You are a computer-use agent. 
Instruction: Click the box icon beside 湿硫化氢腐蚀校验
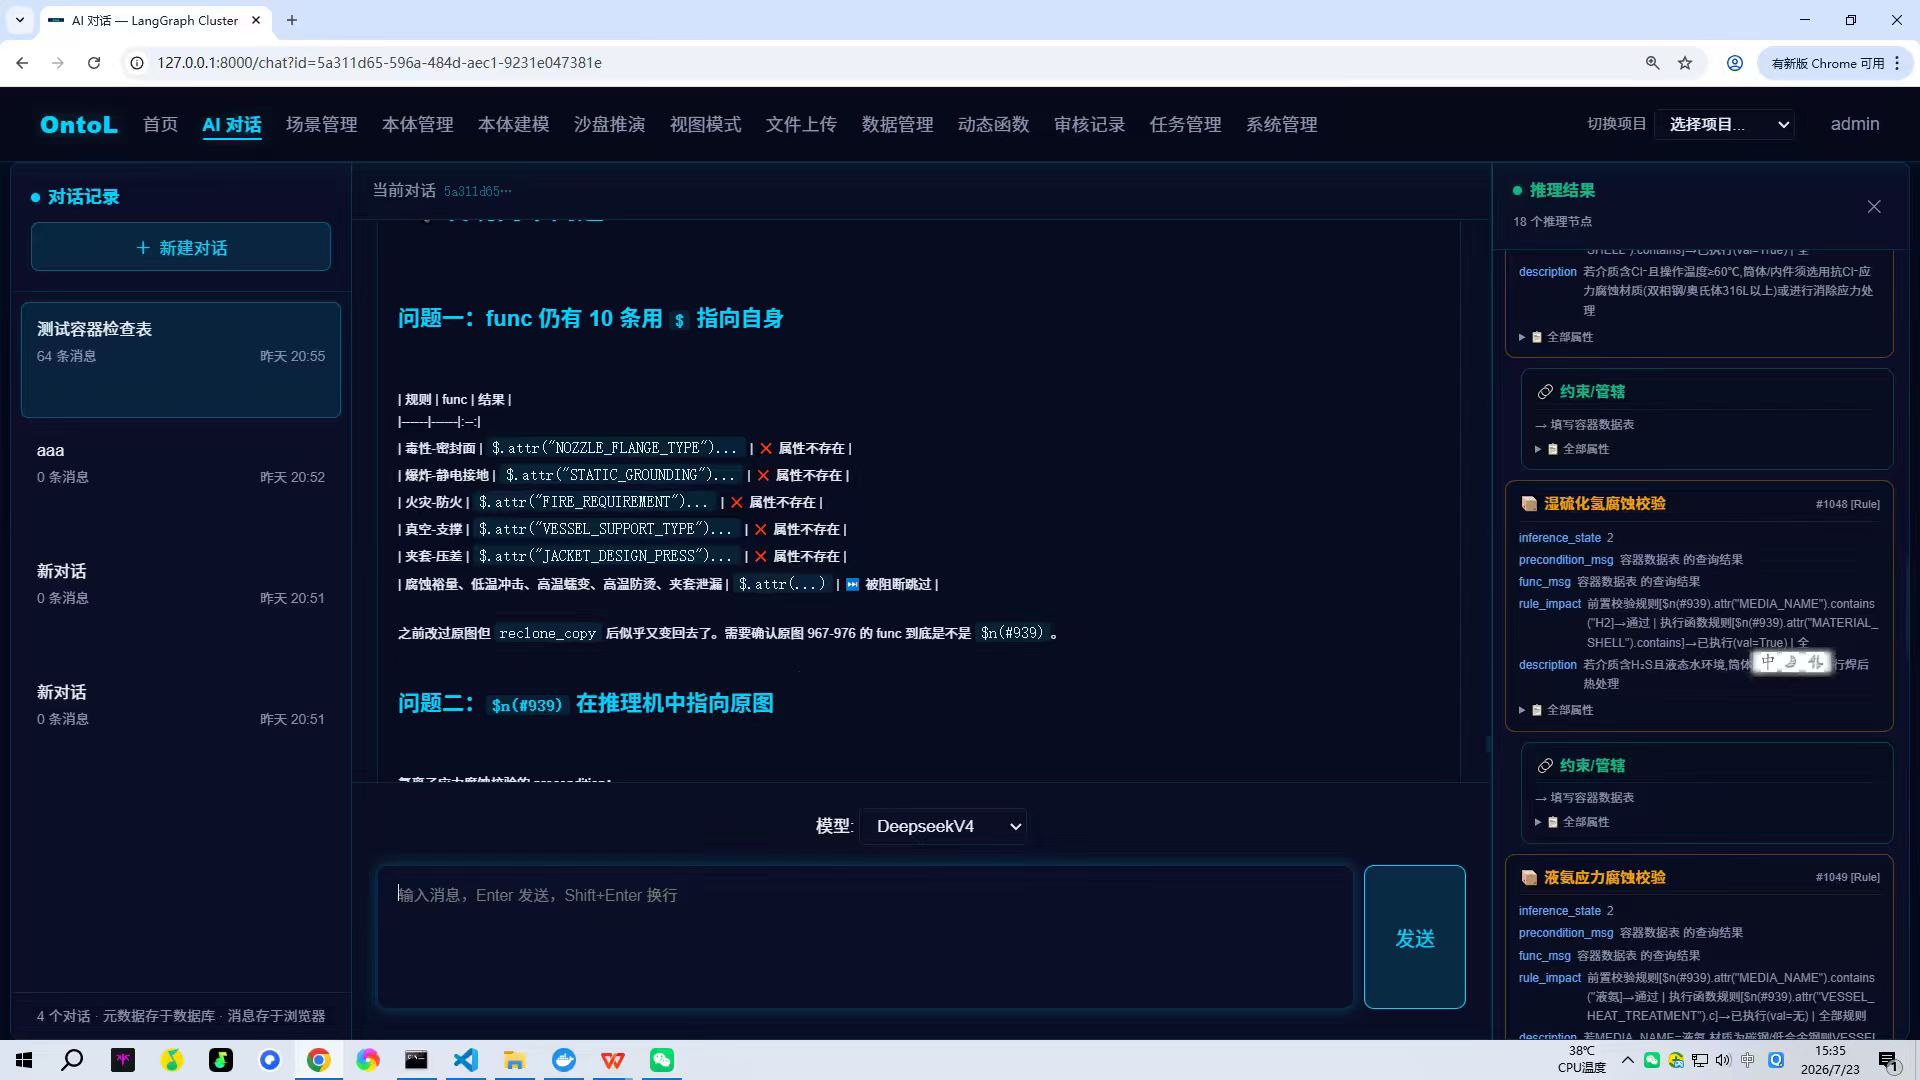click(x=1529, y=504)
